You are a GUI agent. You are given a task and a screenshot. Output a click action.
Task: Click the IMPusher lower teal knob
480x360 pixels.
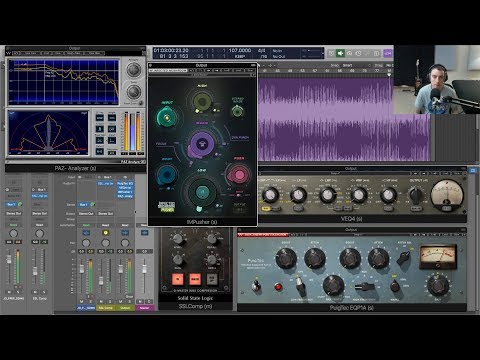[x=202, y=192]
